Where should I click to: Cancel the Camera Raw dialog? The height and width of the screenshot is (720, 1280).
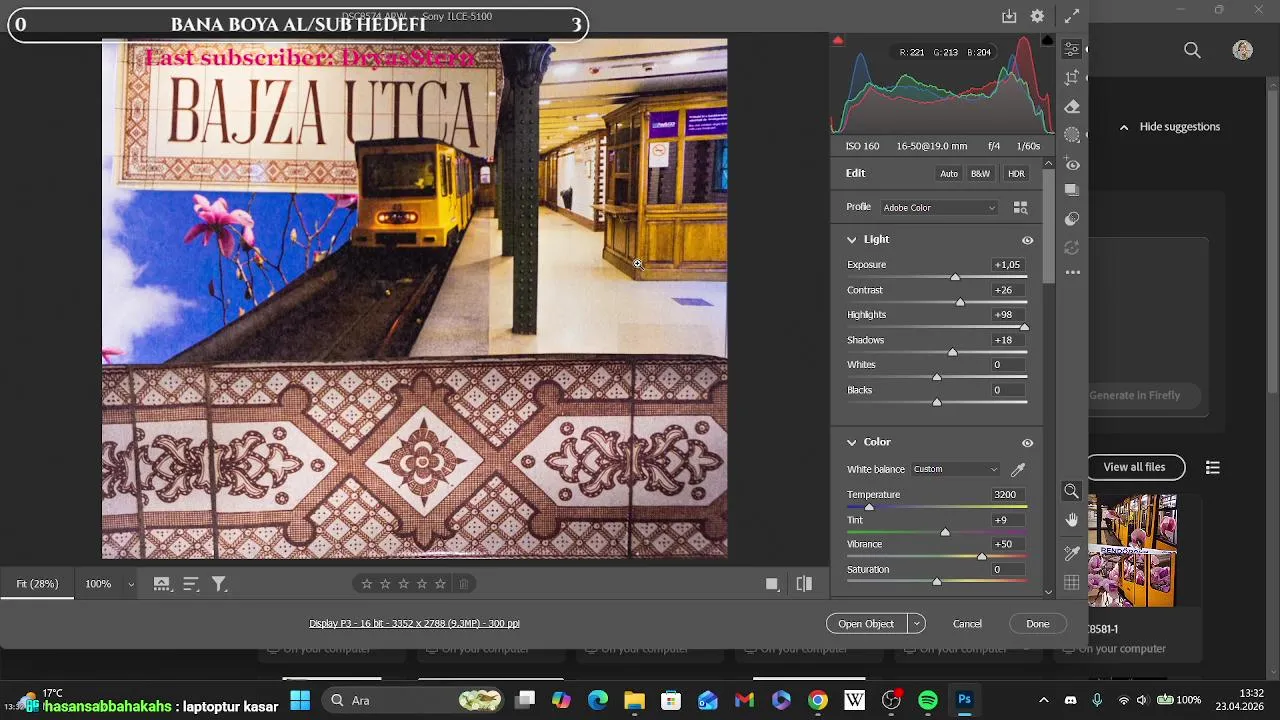click(967, 624)
